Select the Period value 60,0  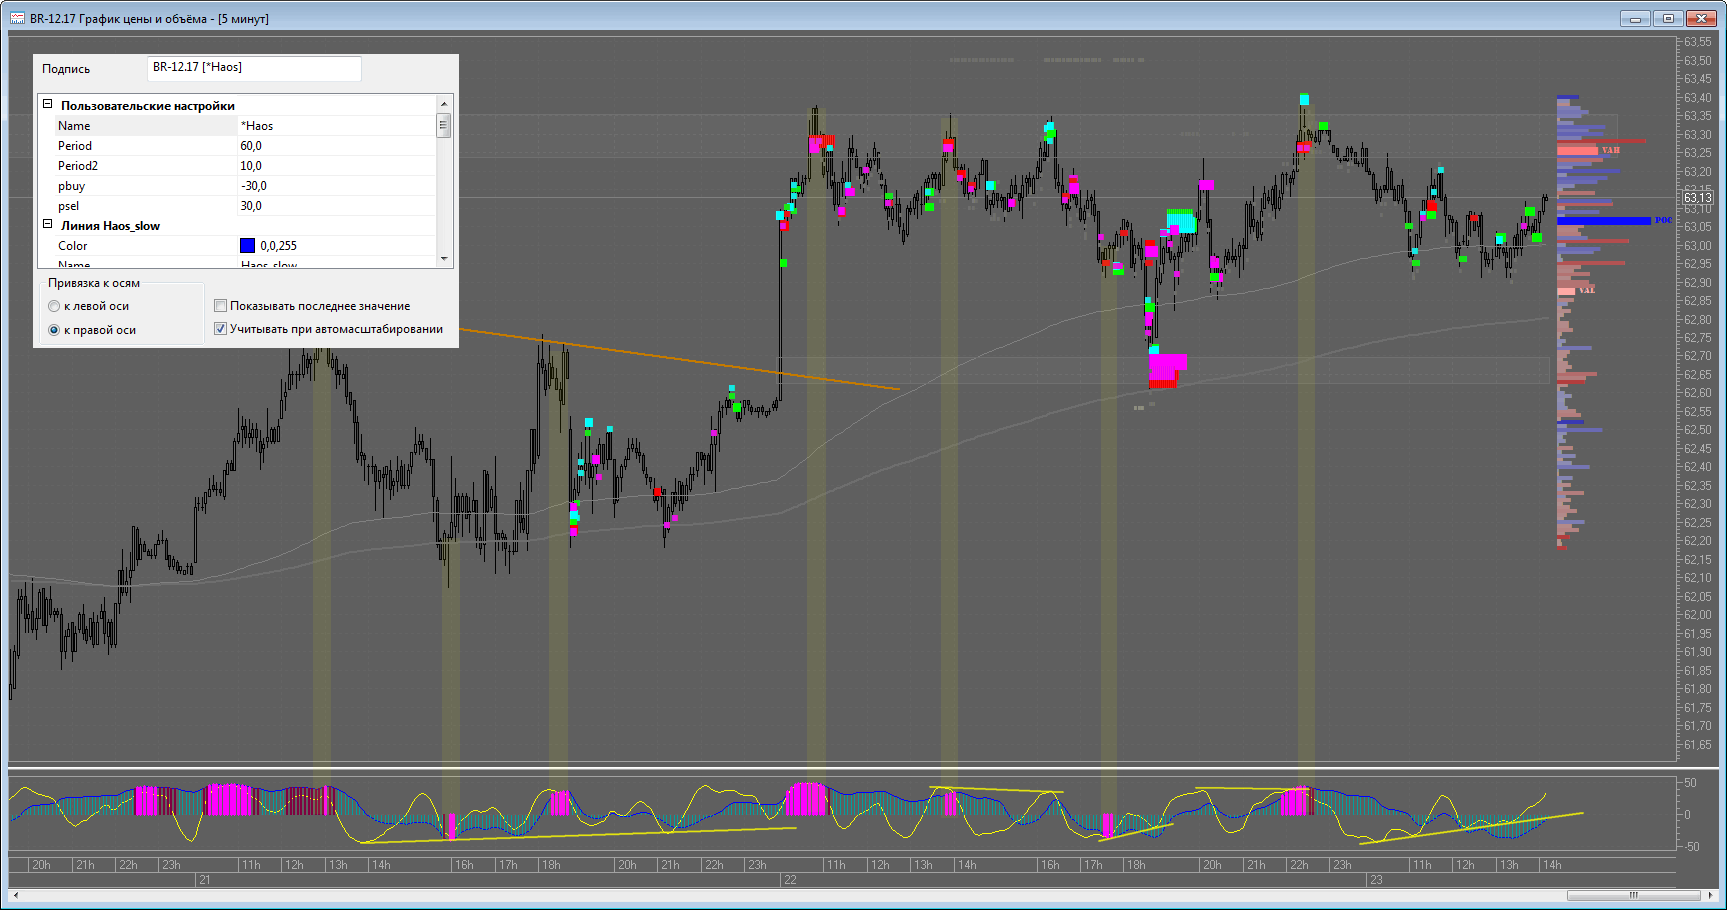(x=336, y=146)
